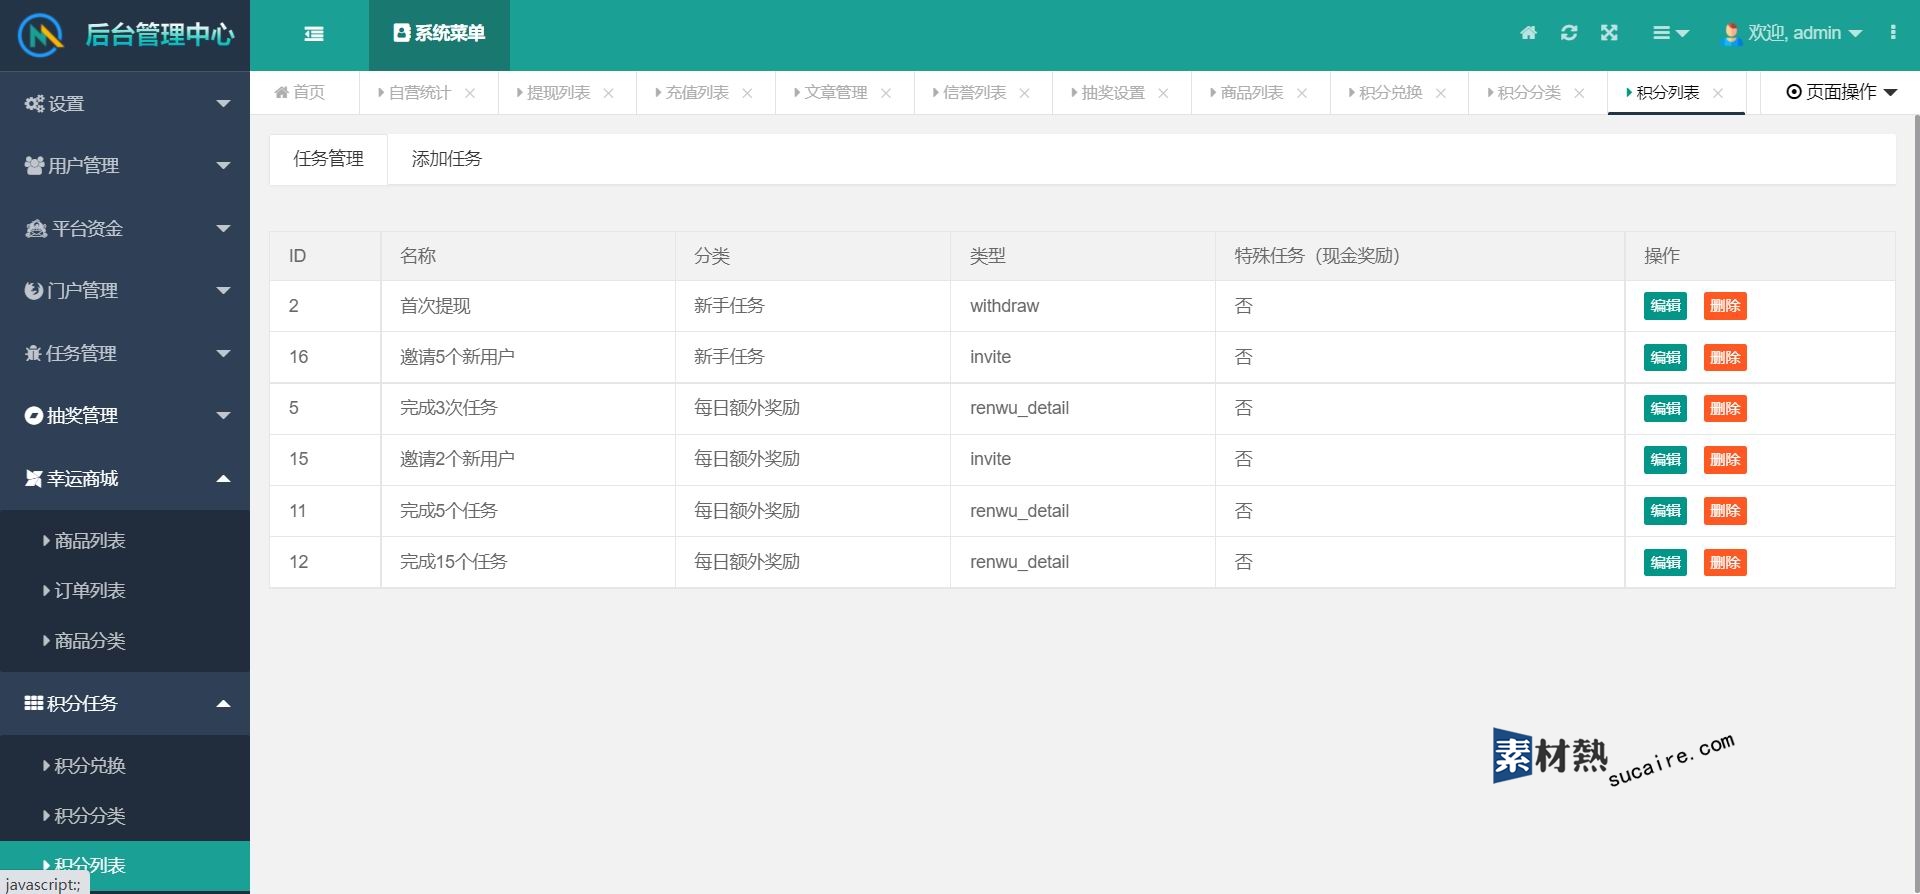1920x894 pixels.
Task: Expand the 平台资金 sidebar menu
Action: (x=125, y=229)
